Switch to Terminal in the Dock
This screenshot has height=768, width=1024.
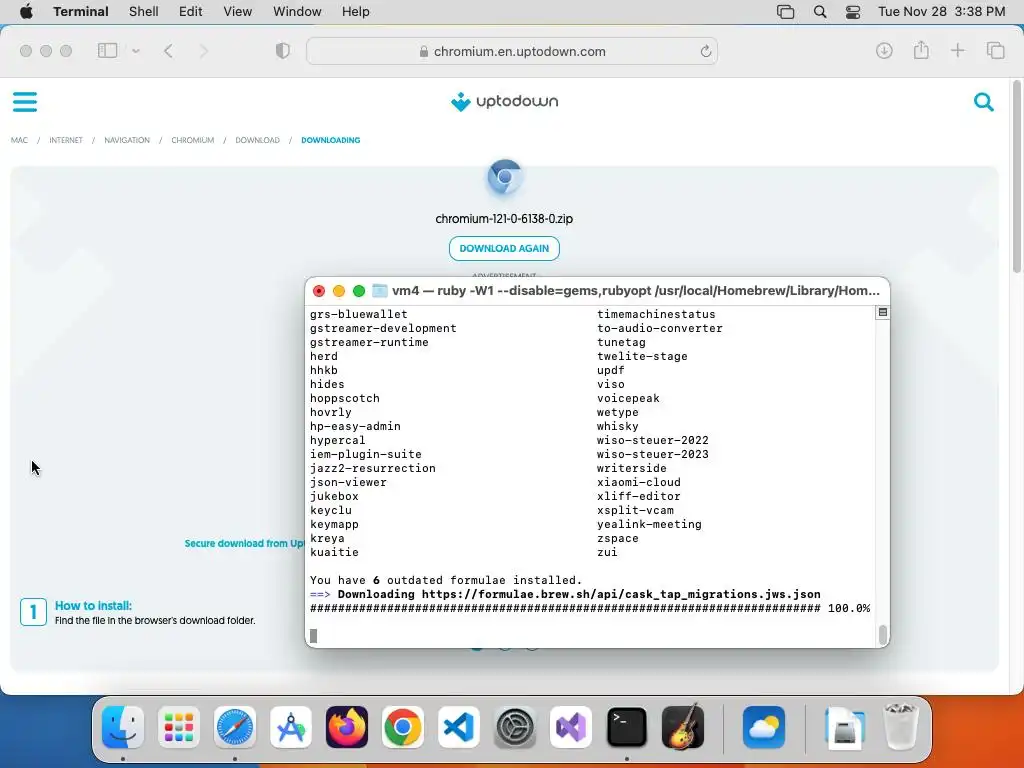click(627, 727)
